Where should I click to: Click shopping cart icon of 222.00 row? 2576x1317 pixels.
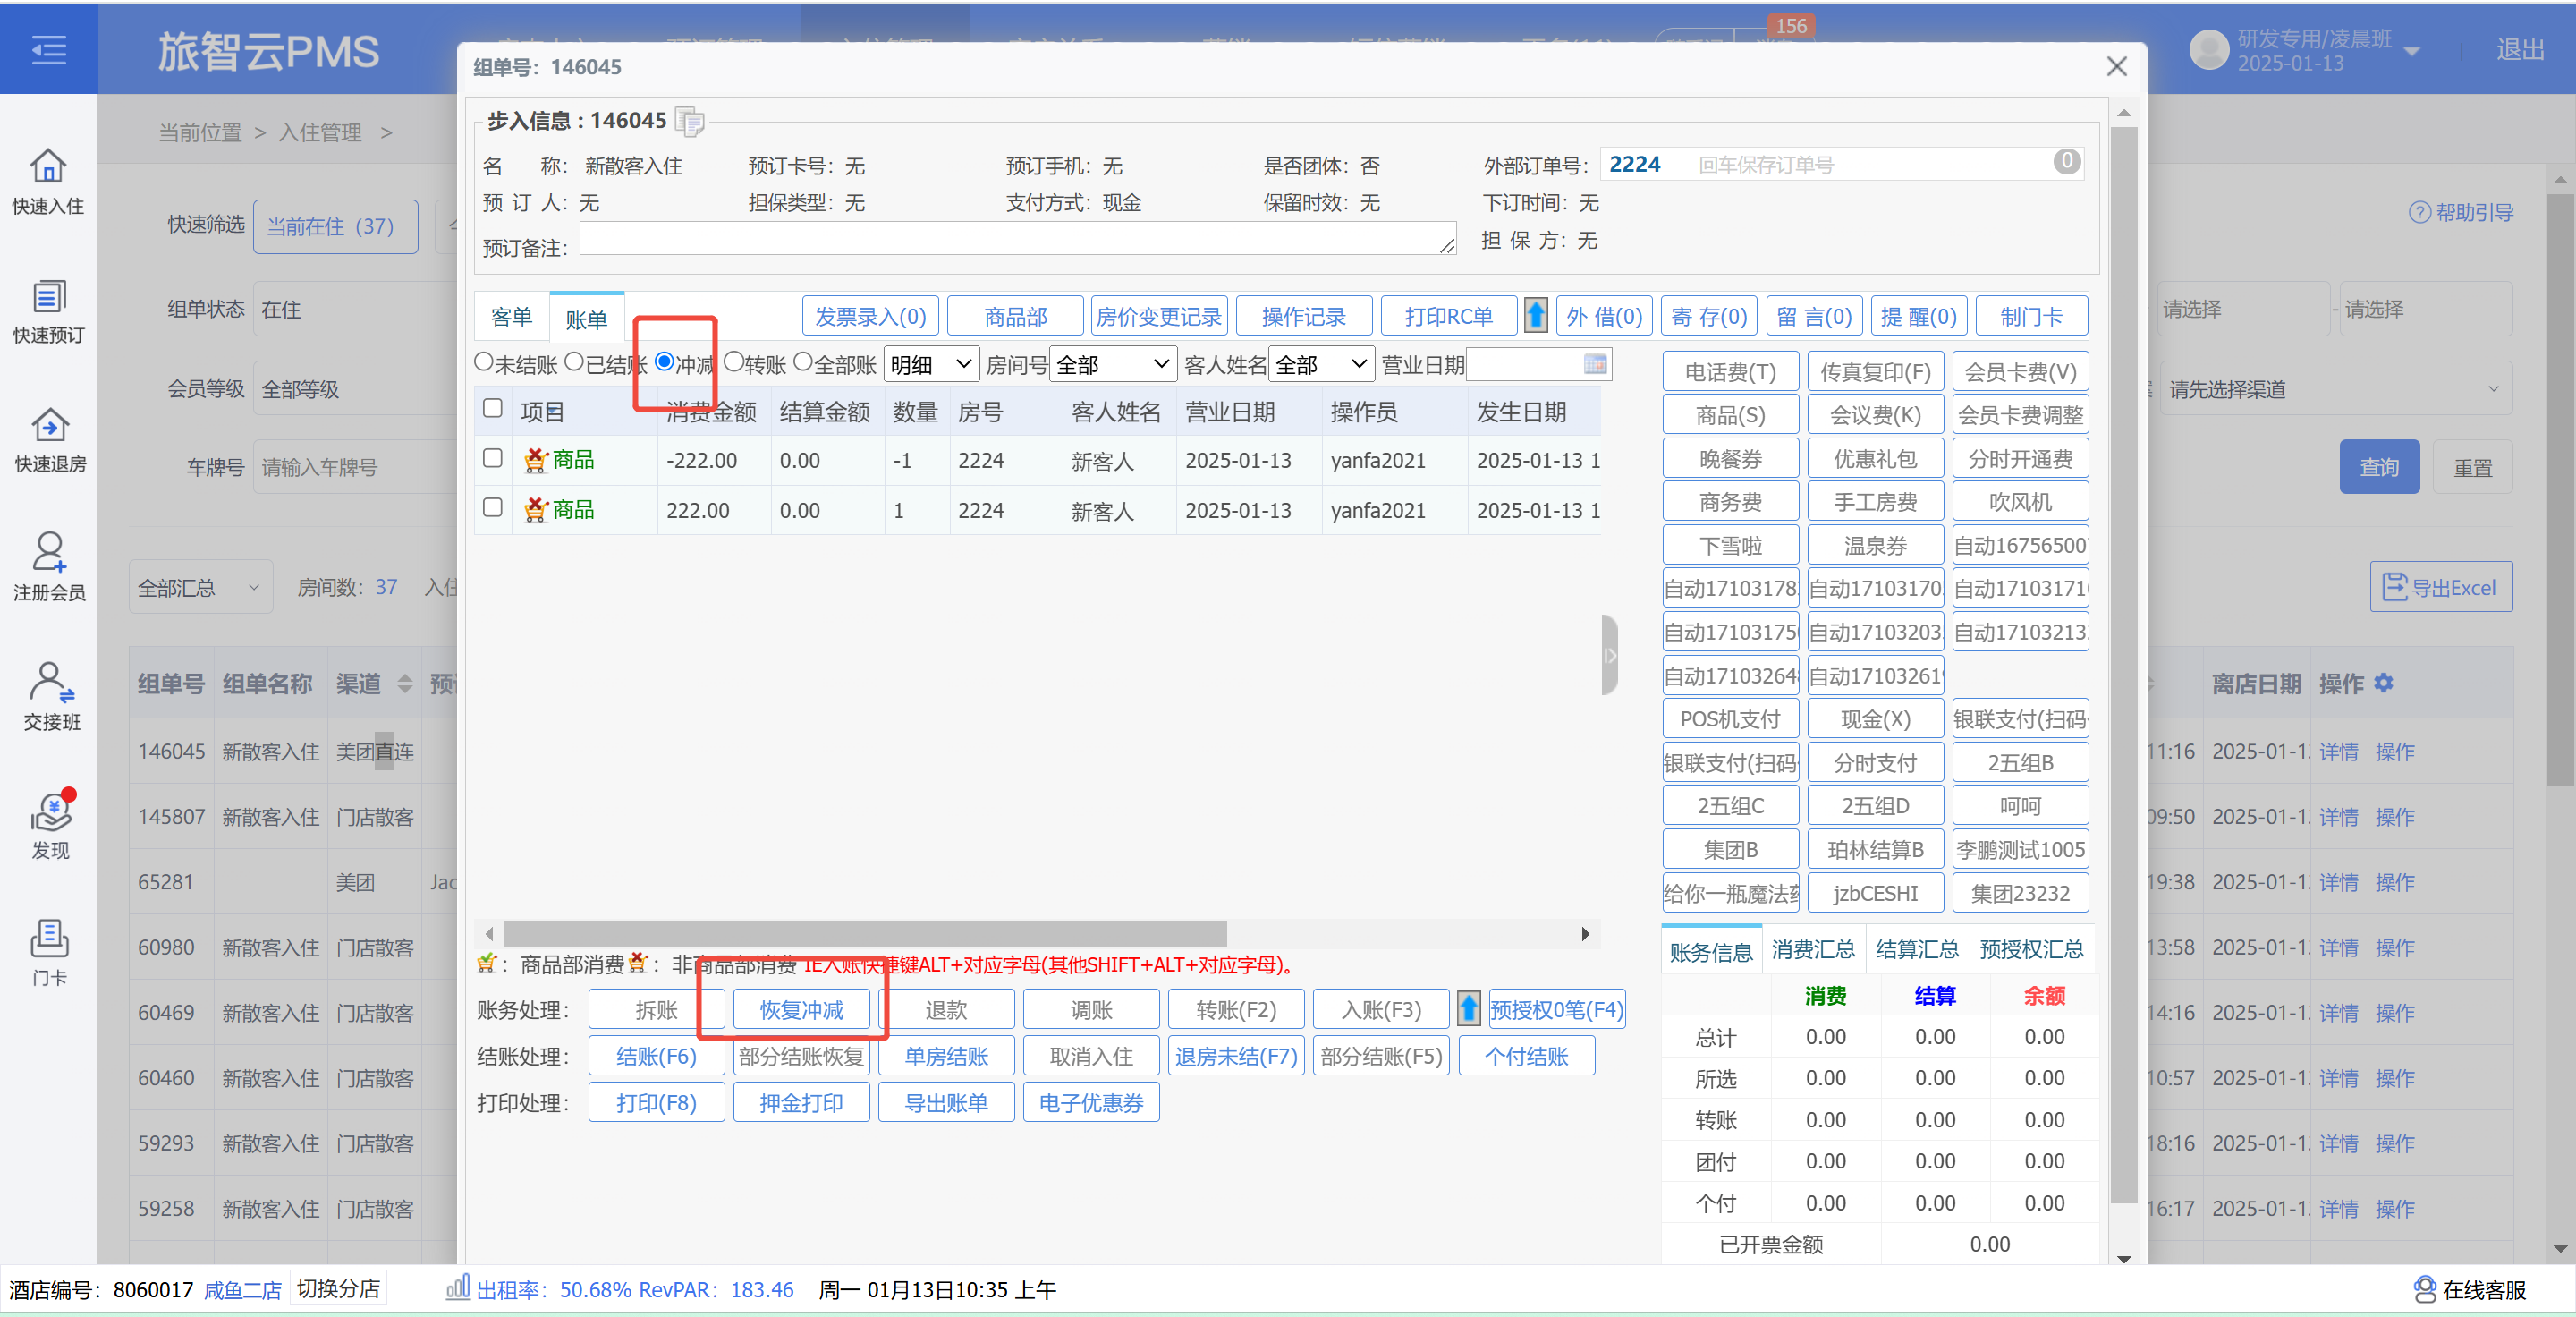[x=536, y=510]
